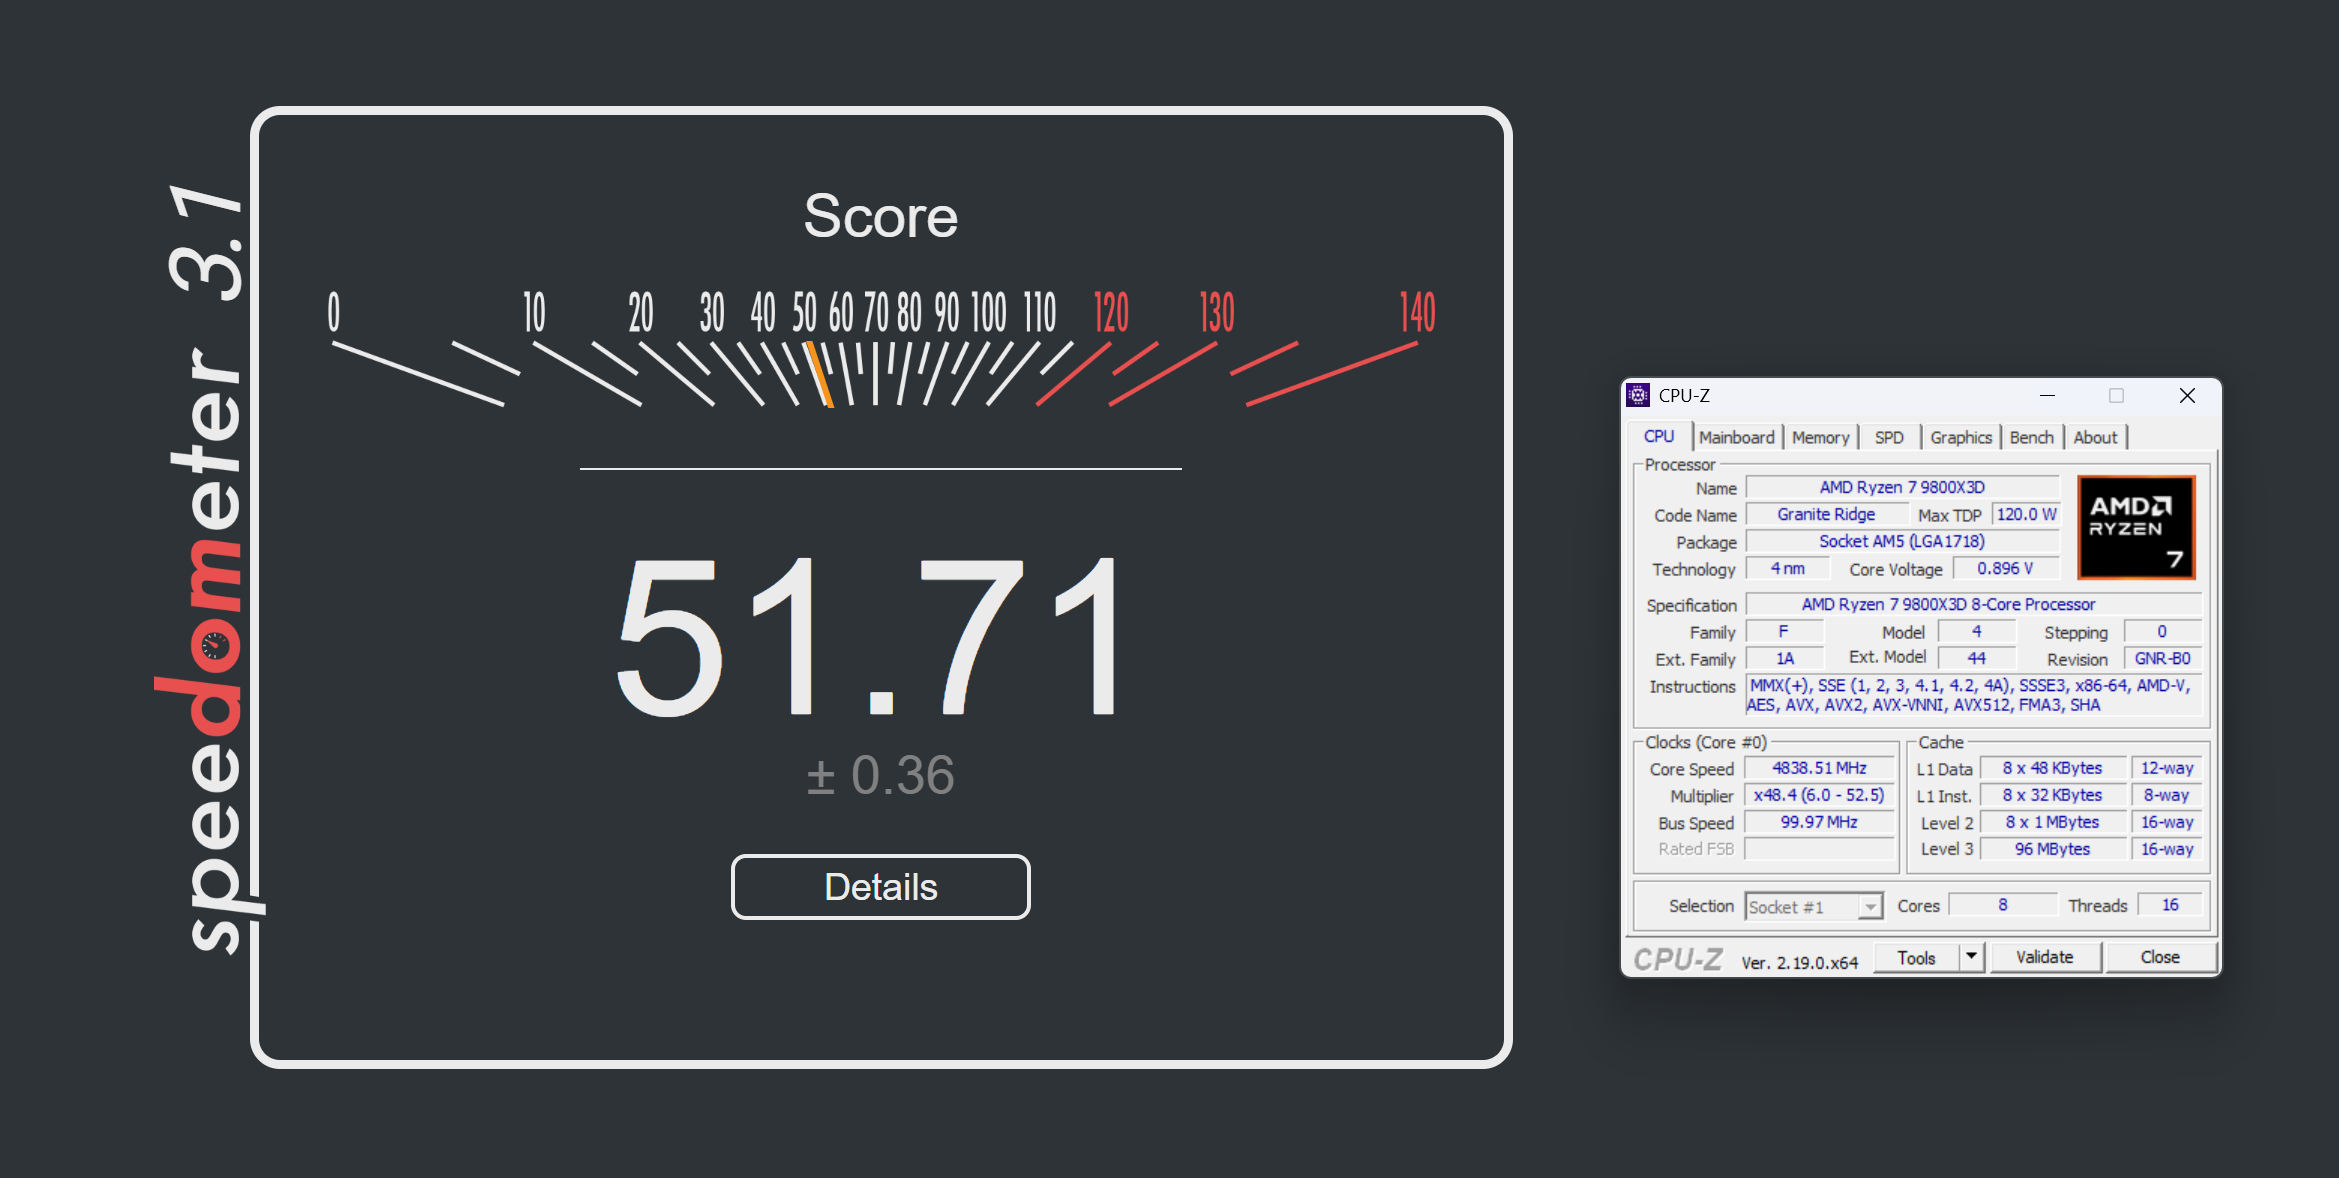Click the Revision value GNR-B0
The image size is (2339, 1178).
point(2162,659)
